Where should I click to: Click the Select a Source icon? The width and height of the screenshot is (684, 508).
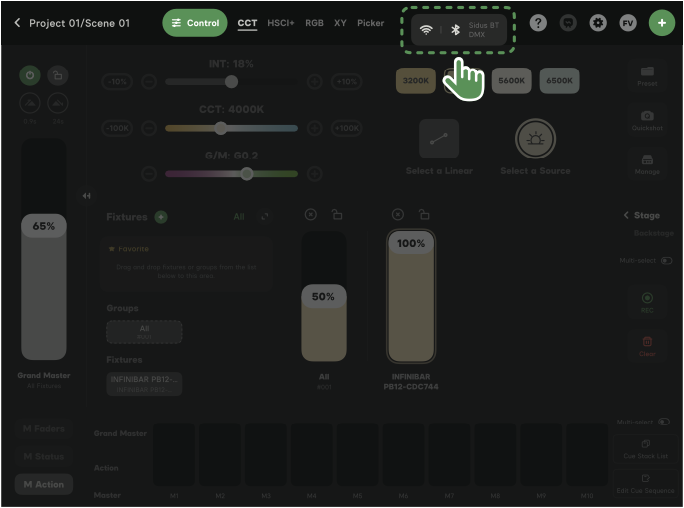click(535, 139)
